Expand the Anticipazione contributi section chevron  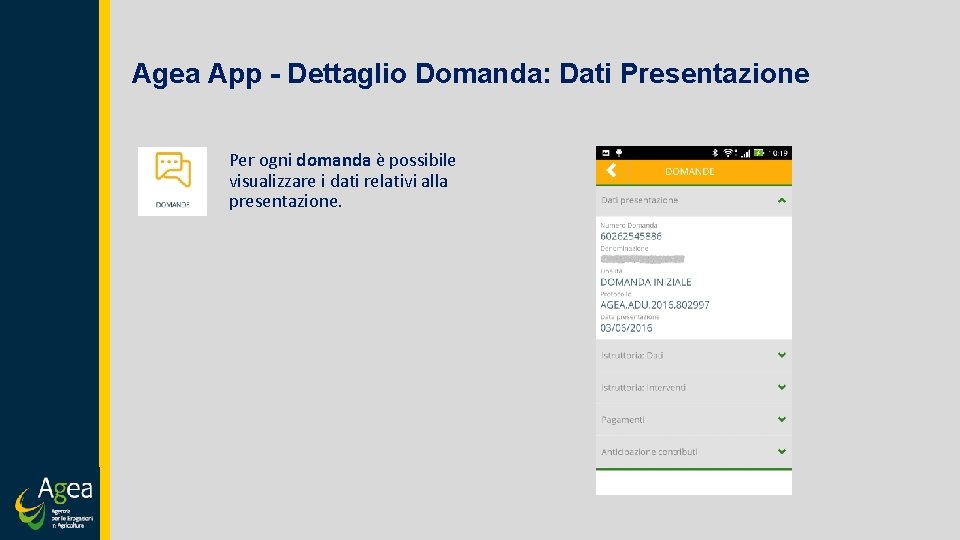coord(782,451)
